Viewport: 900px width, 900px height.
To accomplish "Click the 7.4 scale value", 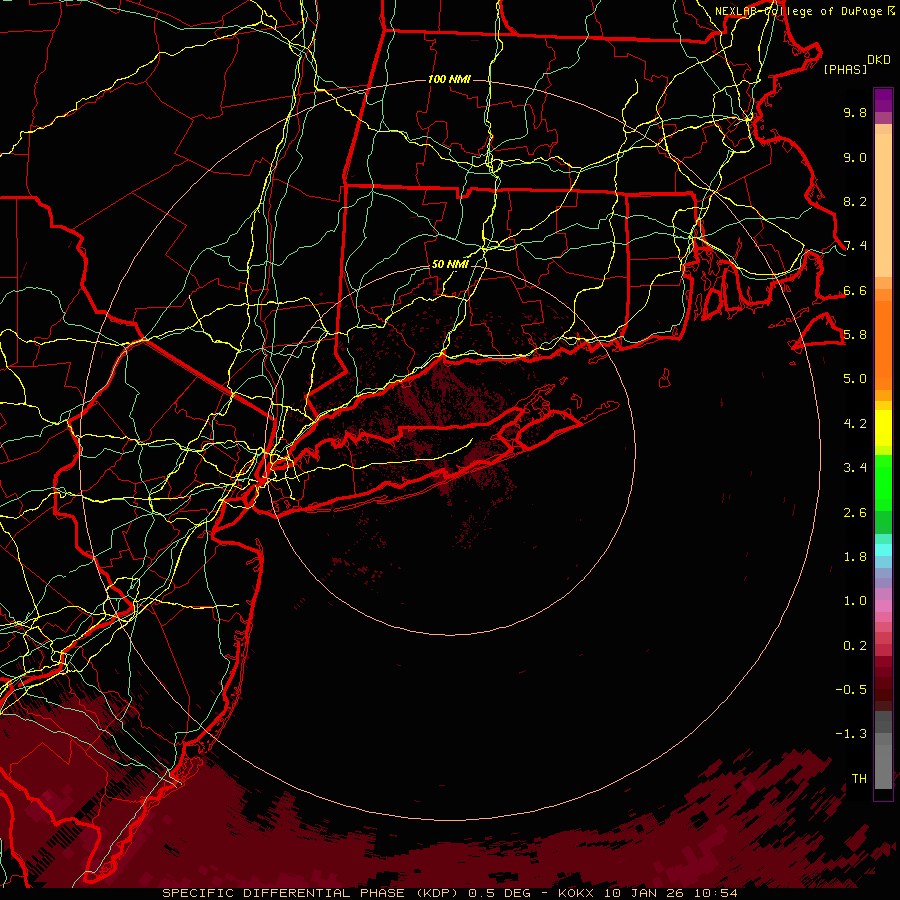I will 855,246.
